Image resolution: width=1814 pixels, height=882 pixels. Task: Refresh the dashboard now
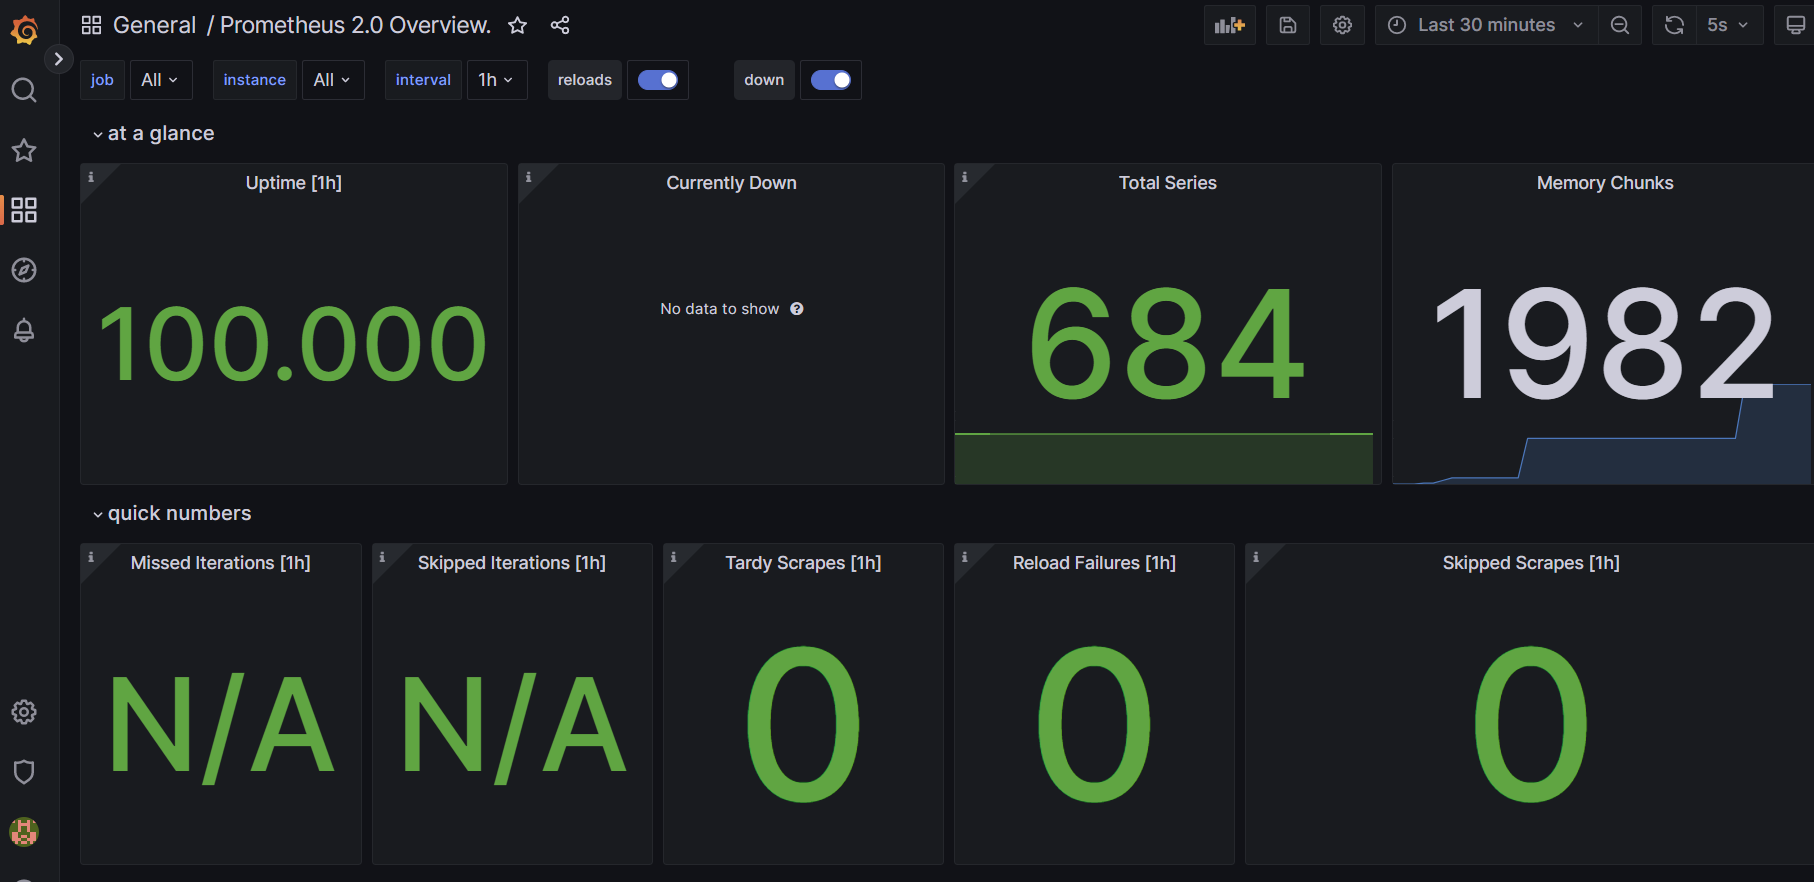[x=1675, y=25]
